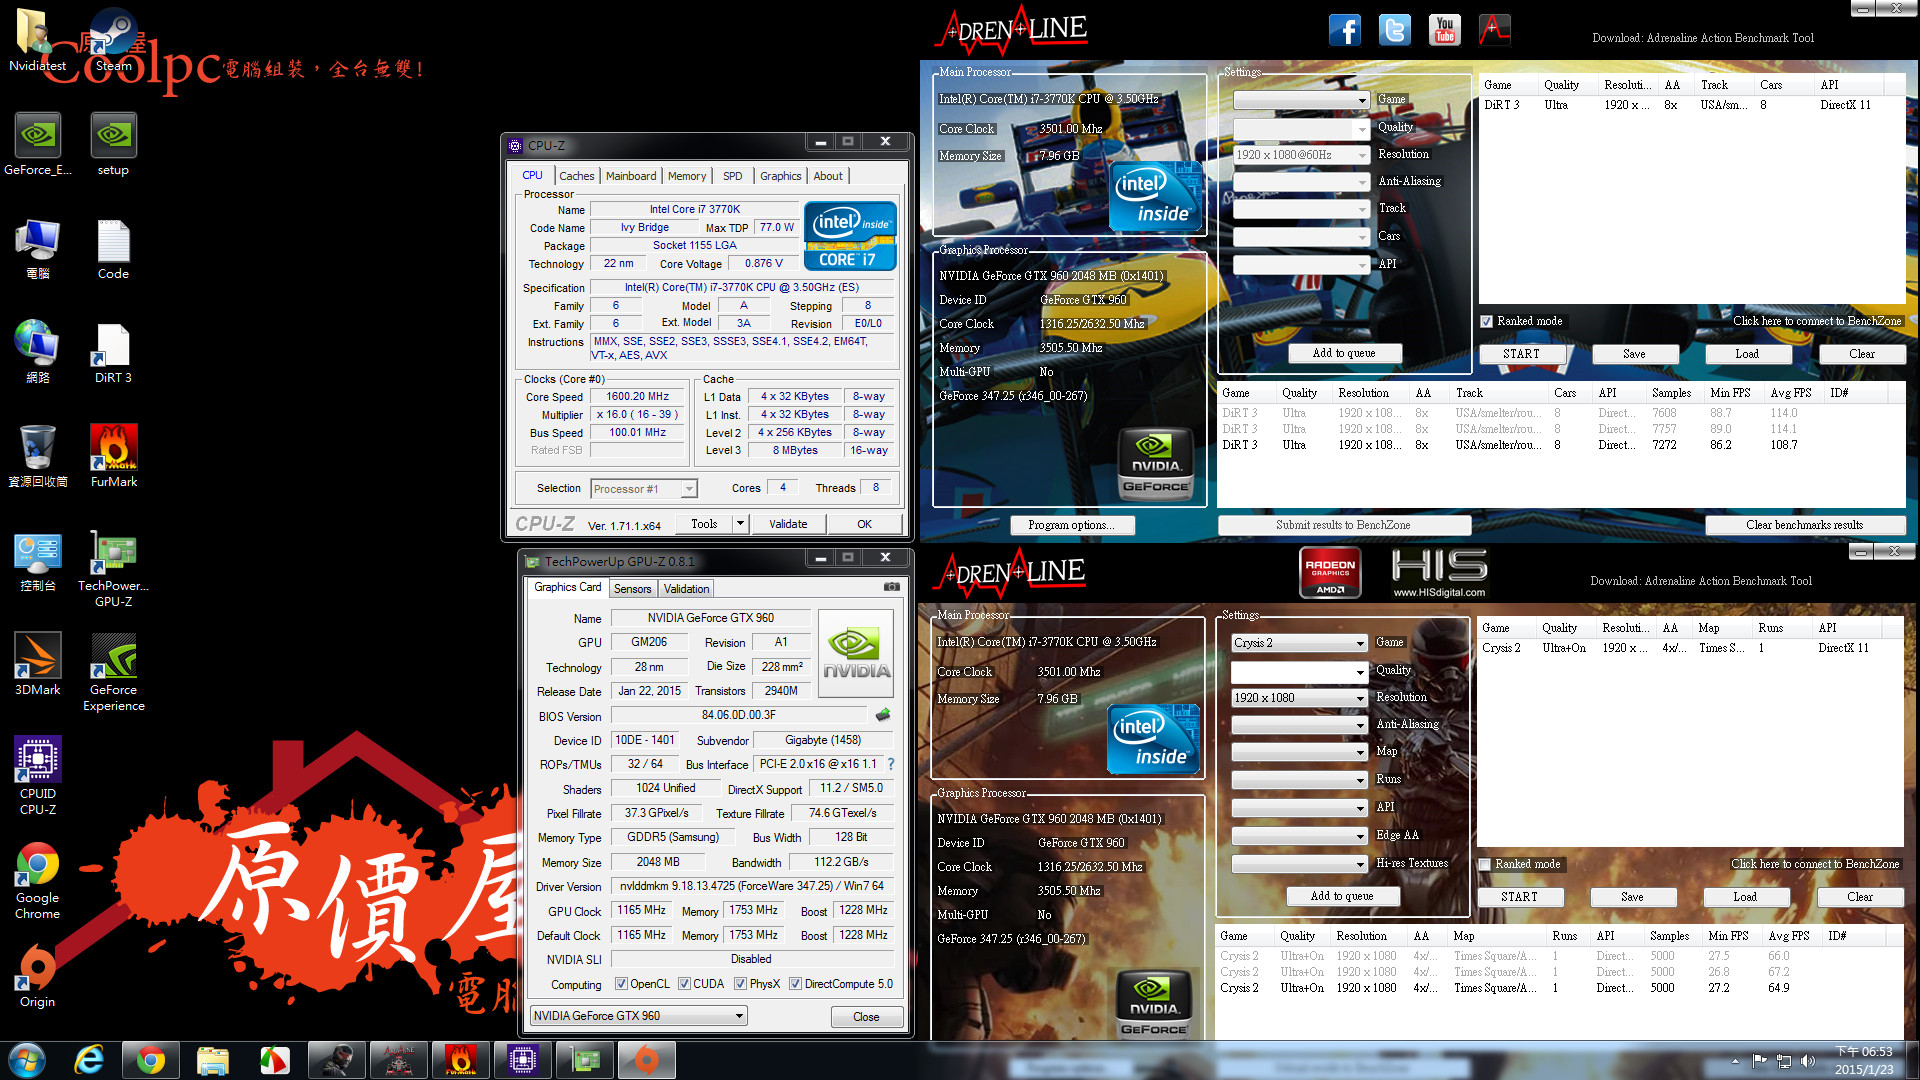
Task: Click the BIOS Version field 84.06.0D.00.3F
Action: (x=738, y=716)
